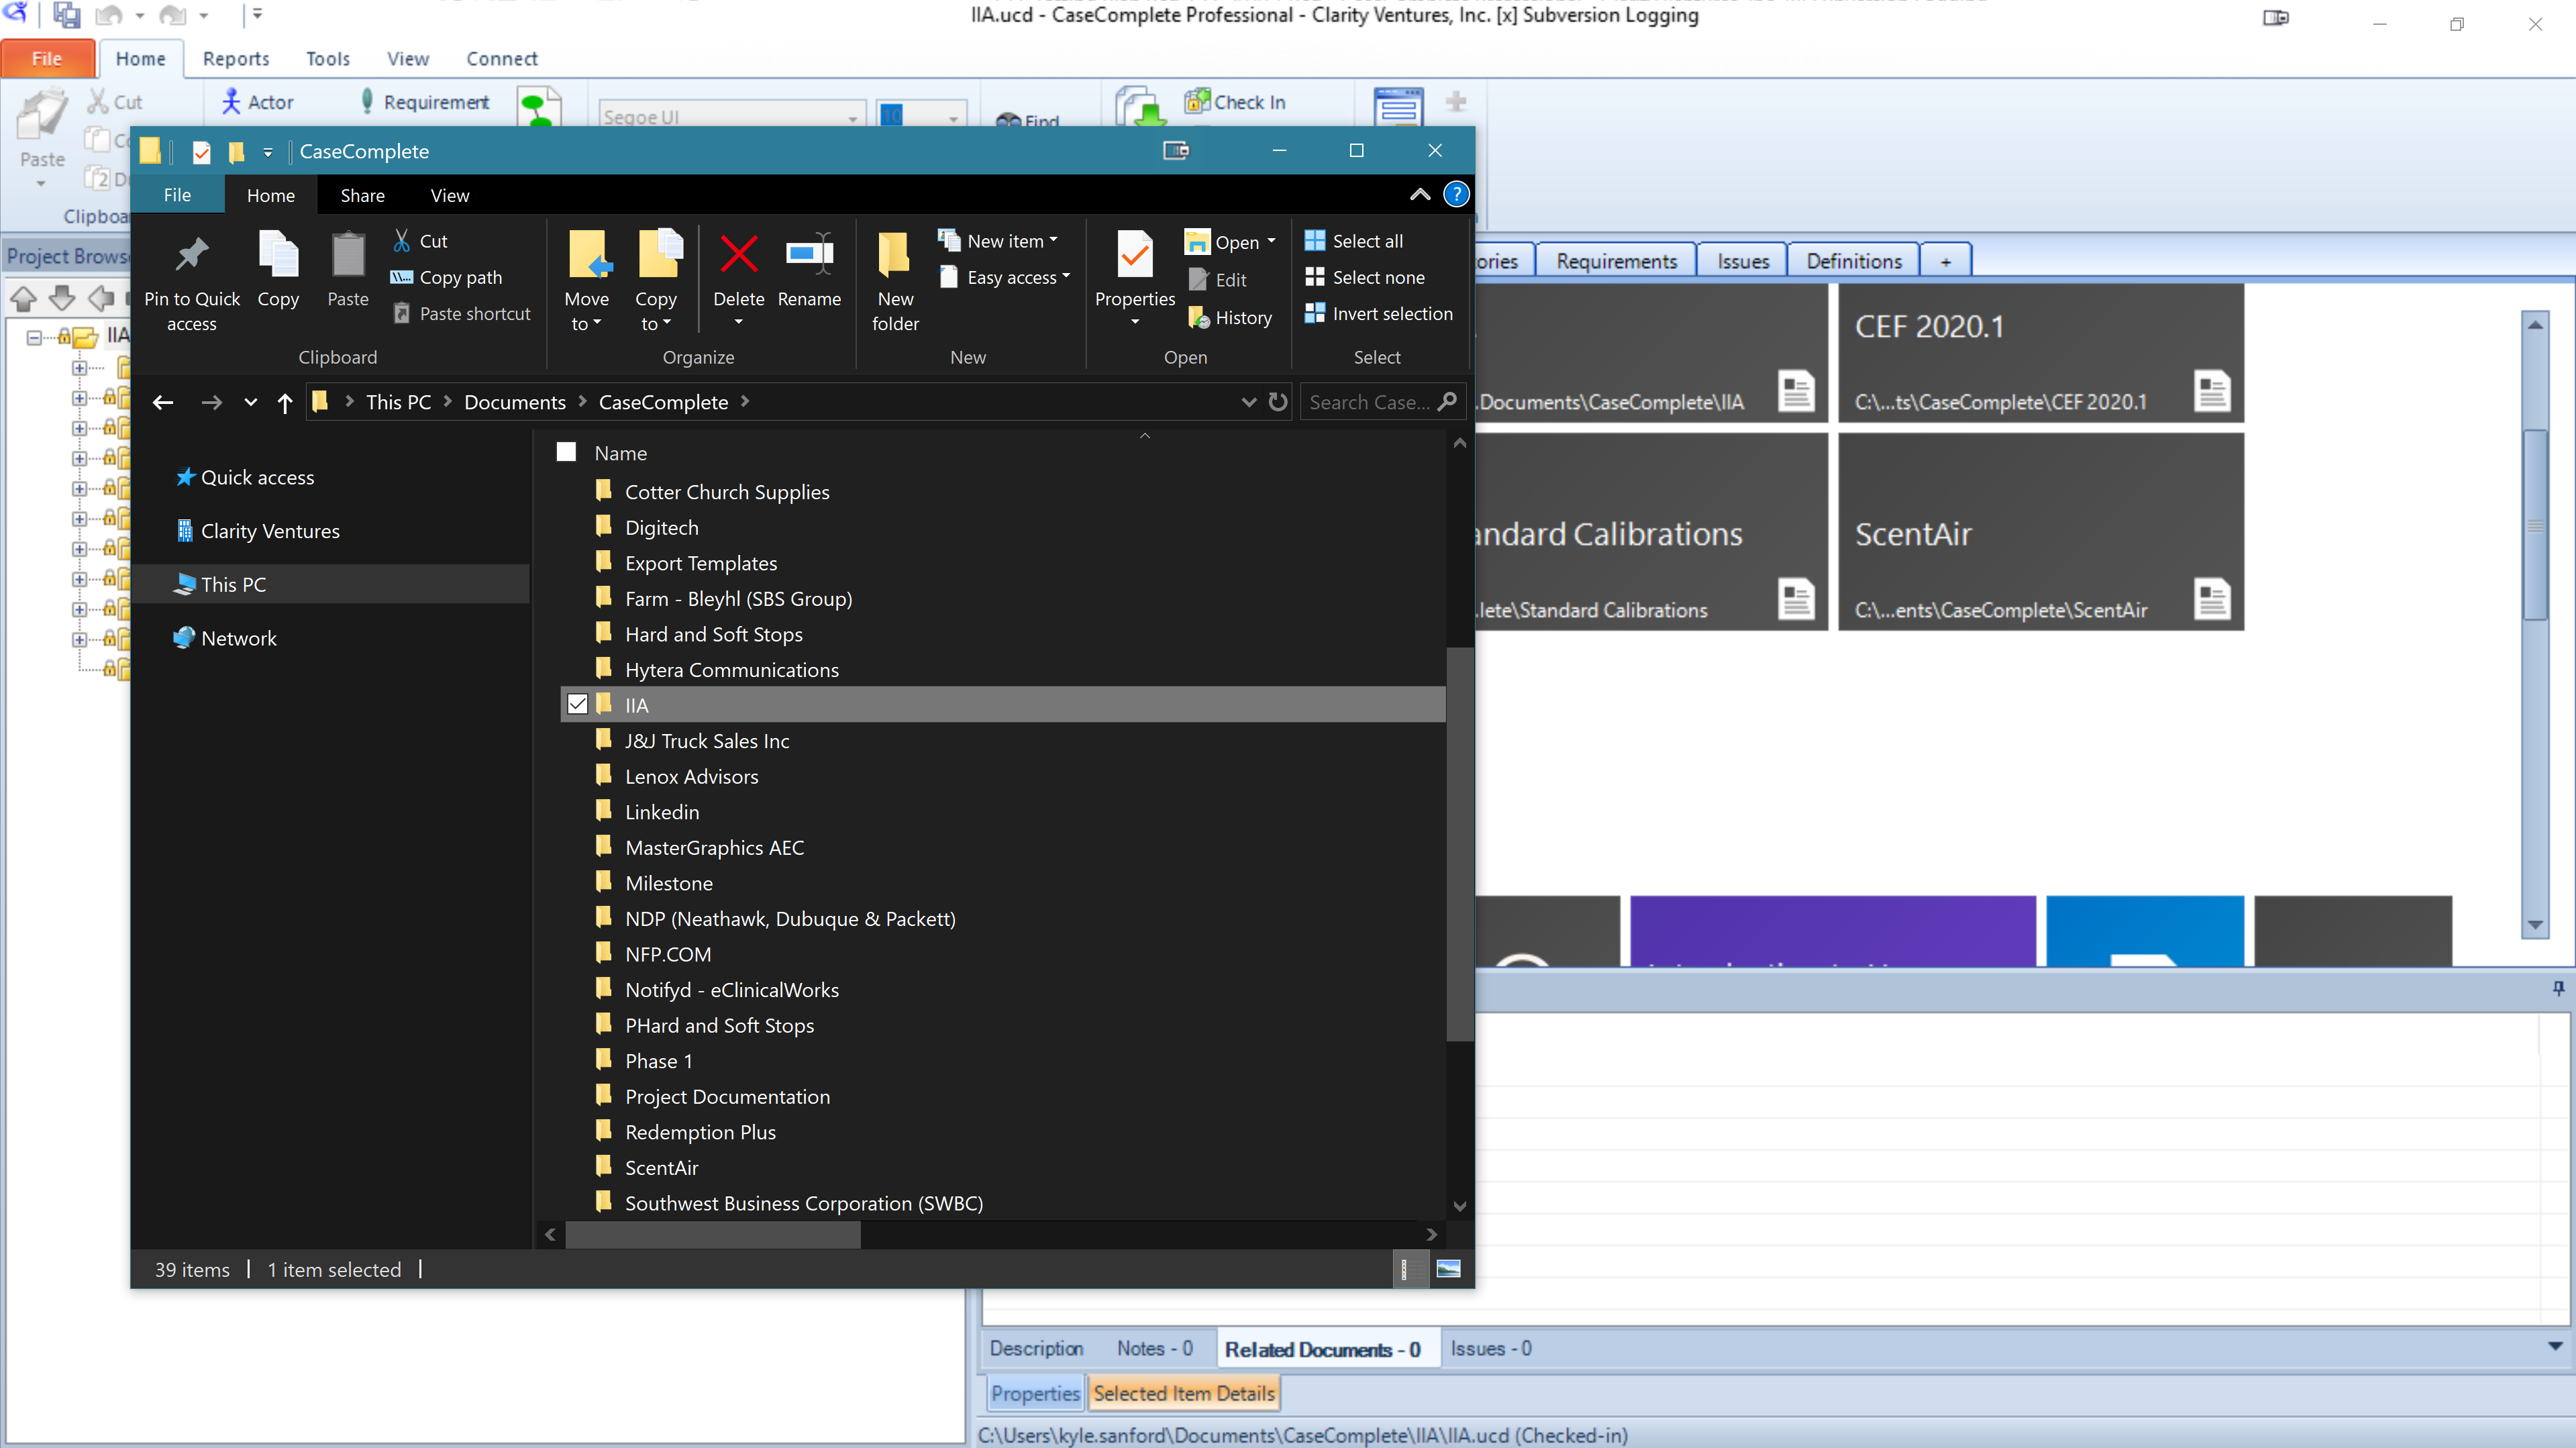Click the horizontal scrollbar thumb in file list
Screen dimensions: 2576x1448
[712, 1235]
